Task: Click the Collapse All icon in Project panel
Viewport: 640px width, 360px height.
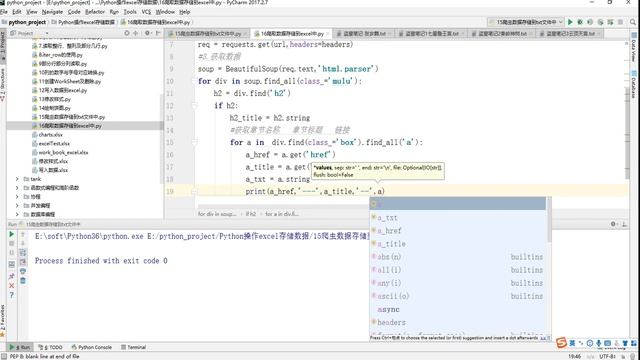Action: [x=136, y=33]
